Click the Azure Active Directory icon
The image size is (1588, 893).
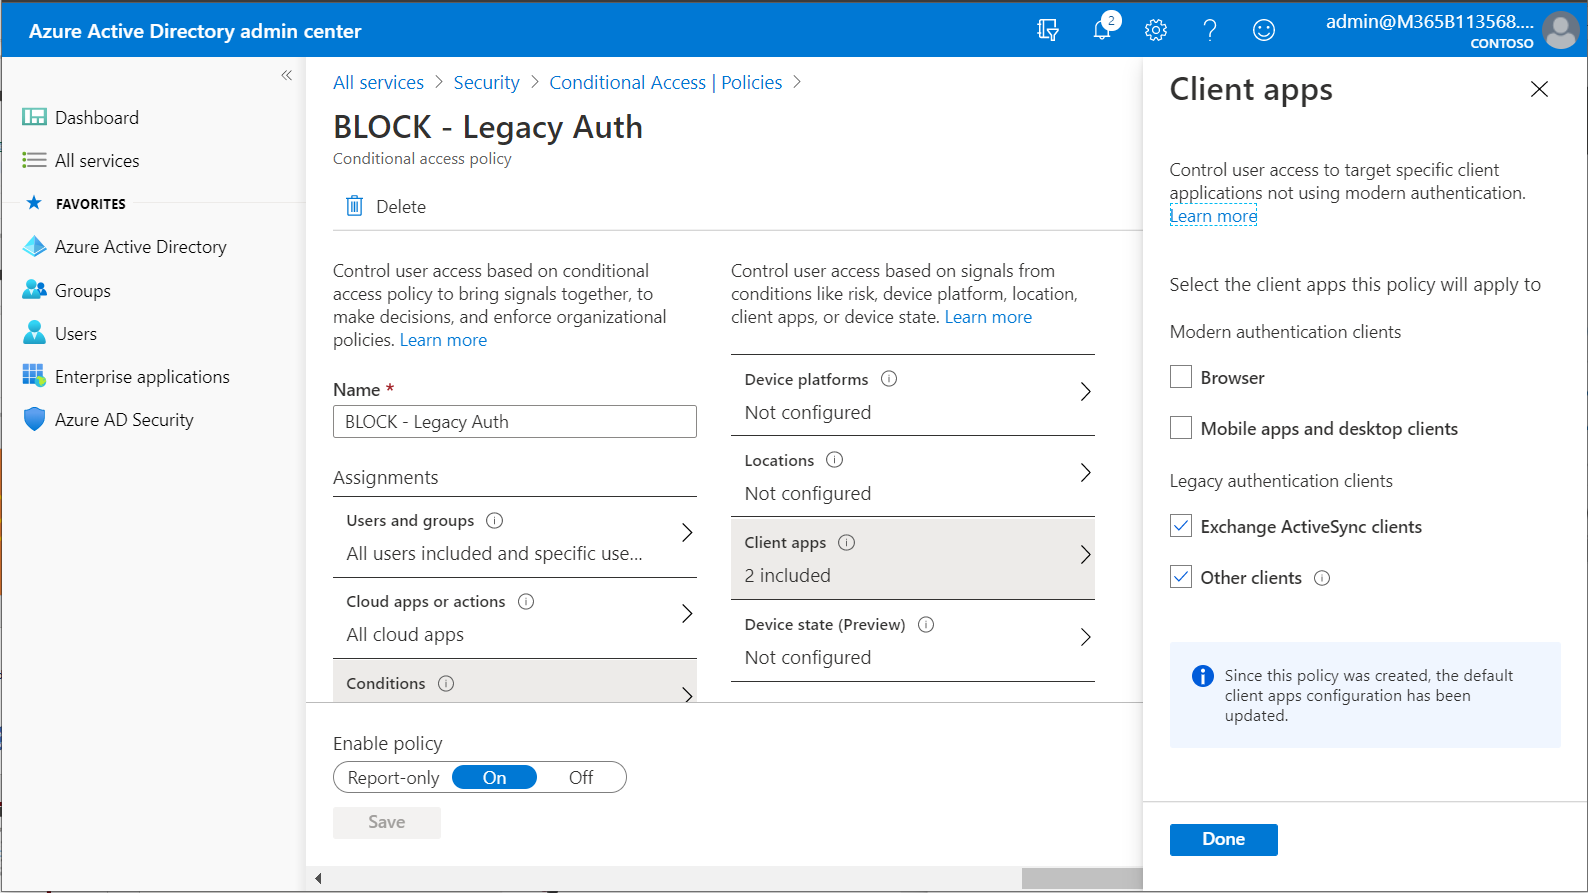(x=34, y=246)
